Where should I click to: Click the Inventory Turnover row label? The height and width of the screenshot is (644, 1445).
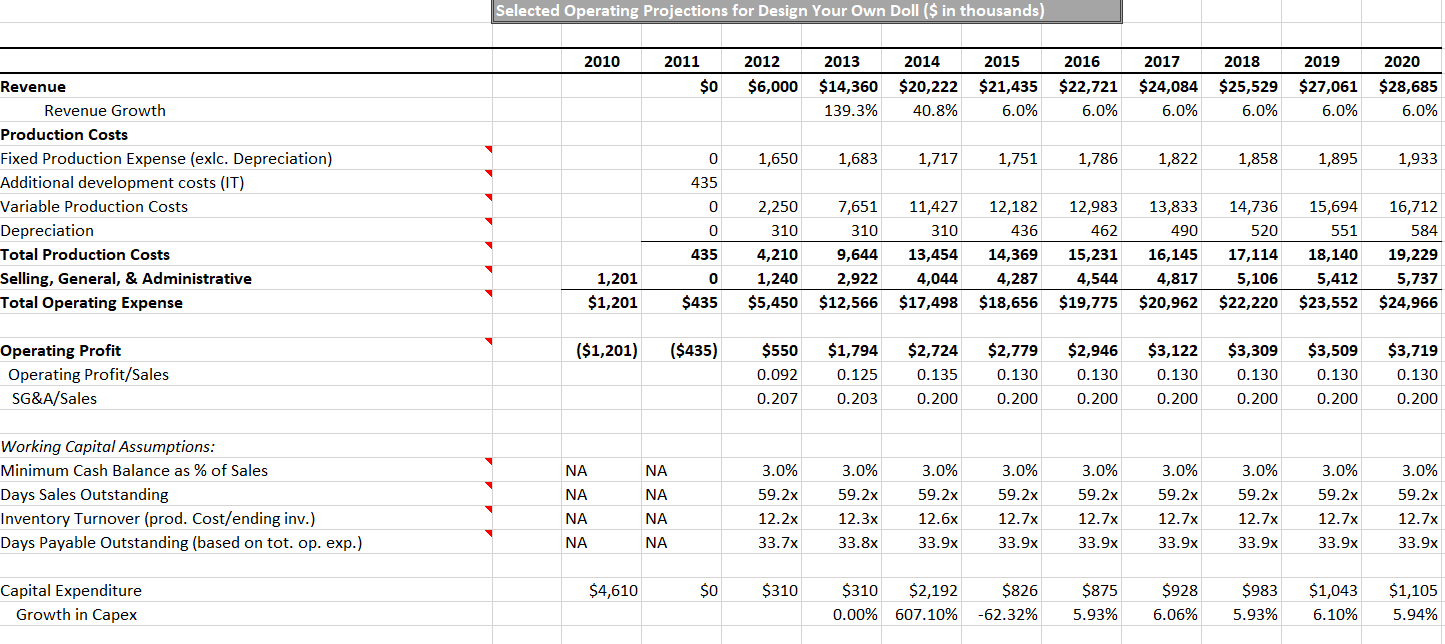pos(158,518)
